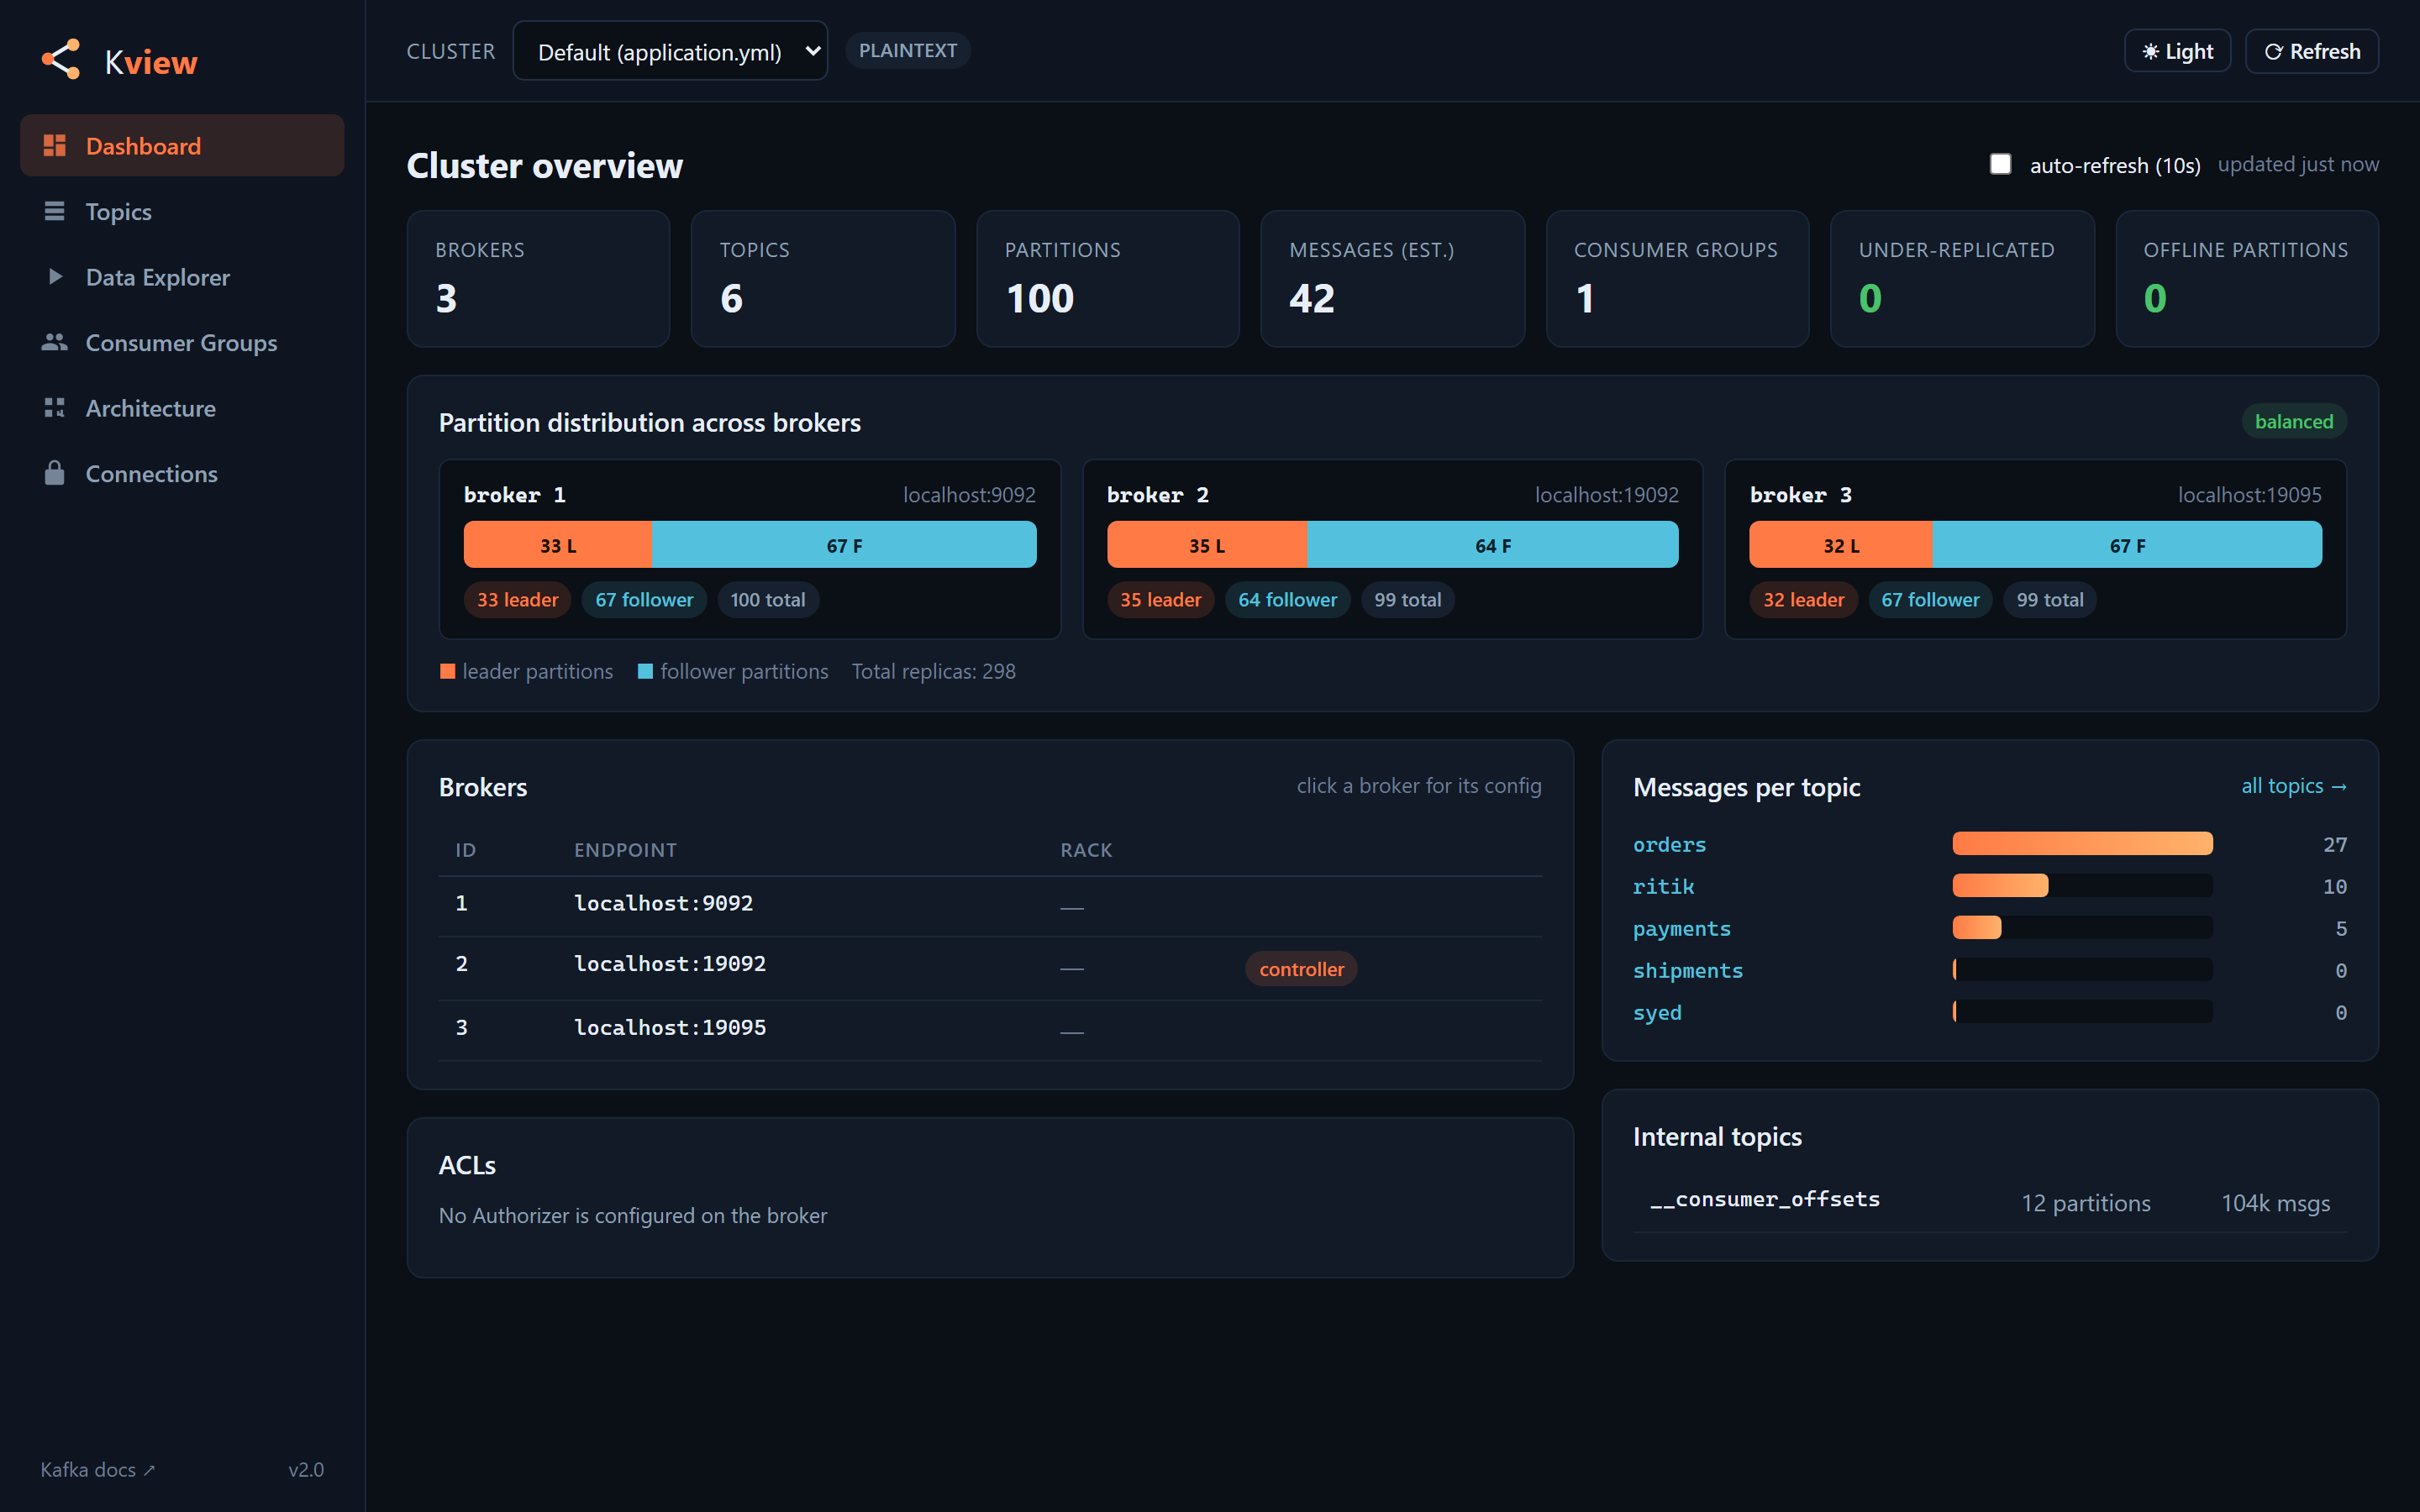
Task: Open Data Explorer in the sidebar
Action: click(x=182, y=277)
